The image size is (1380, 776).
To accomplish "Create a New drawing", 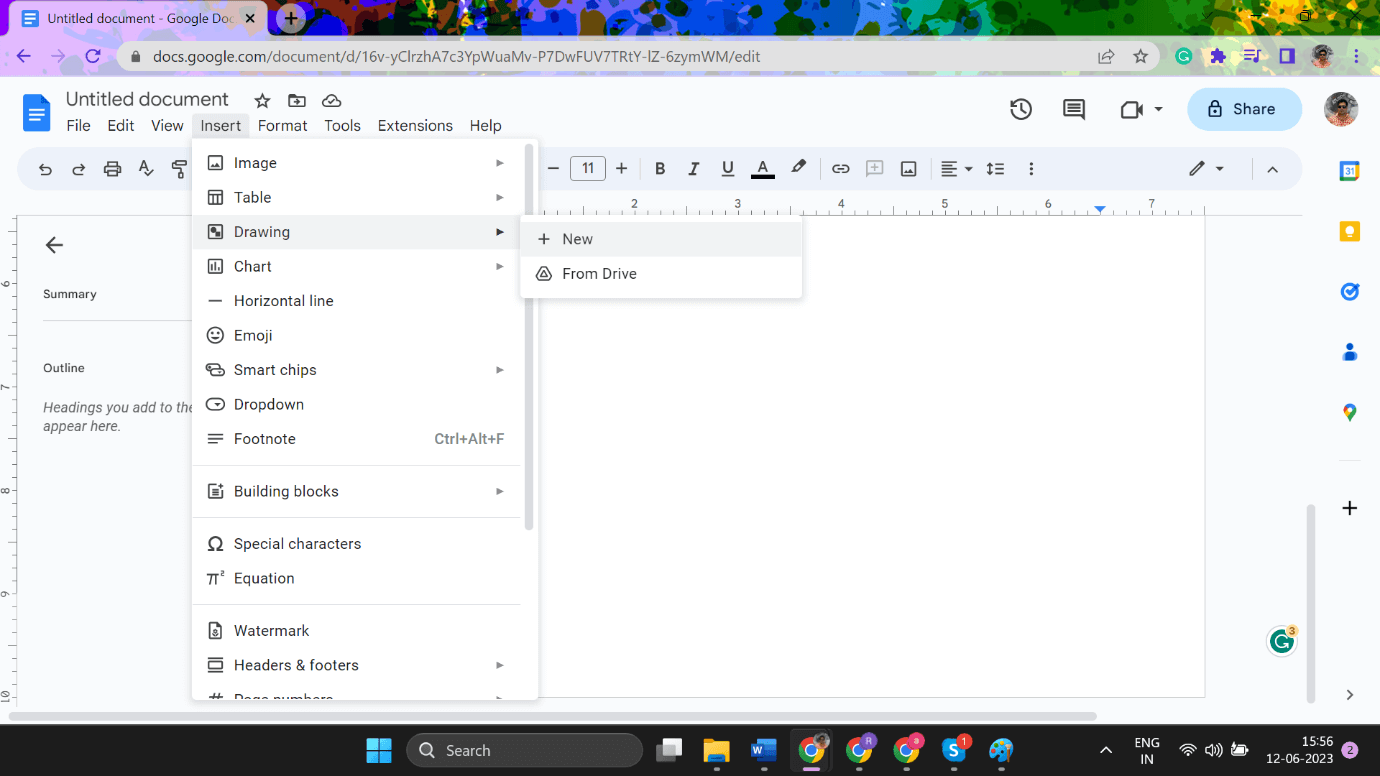I will pos(577,238).
